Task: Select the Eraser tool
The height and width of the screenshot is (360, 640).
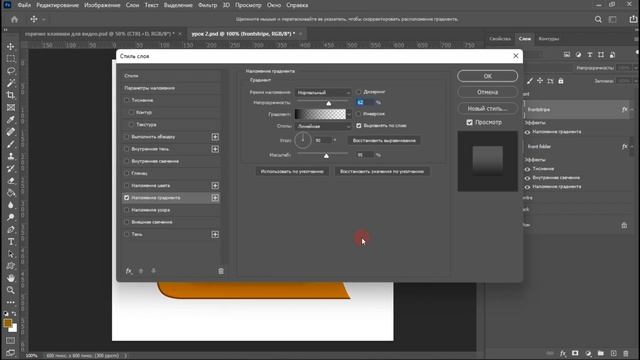Action: click(x=11, y=180)
